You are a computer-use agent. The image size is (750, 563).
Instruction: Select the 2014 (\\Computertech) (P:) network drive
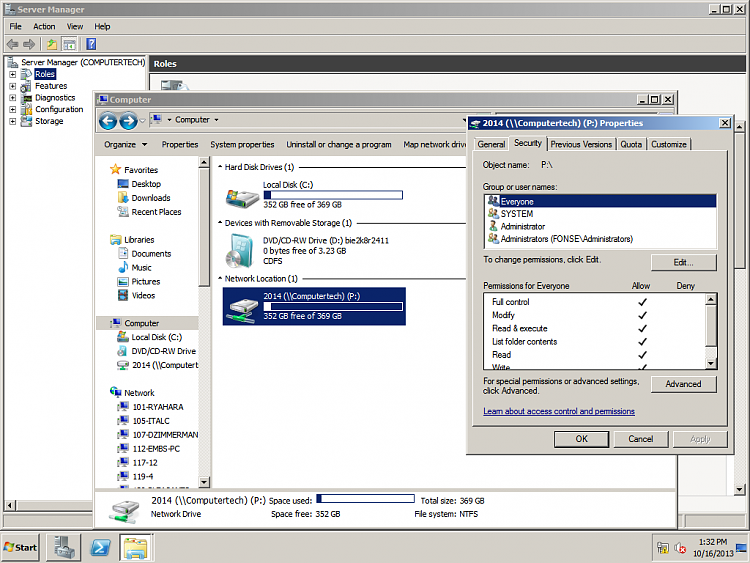click(314, 306)
